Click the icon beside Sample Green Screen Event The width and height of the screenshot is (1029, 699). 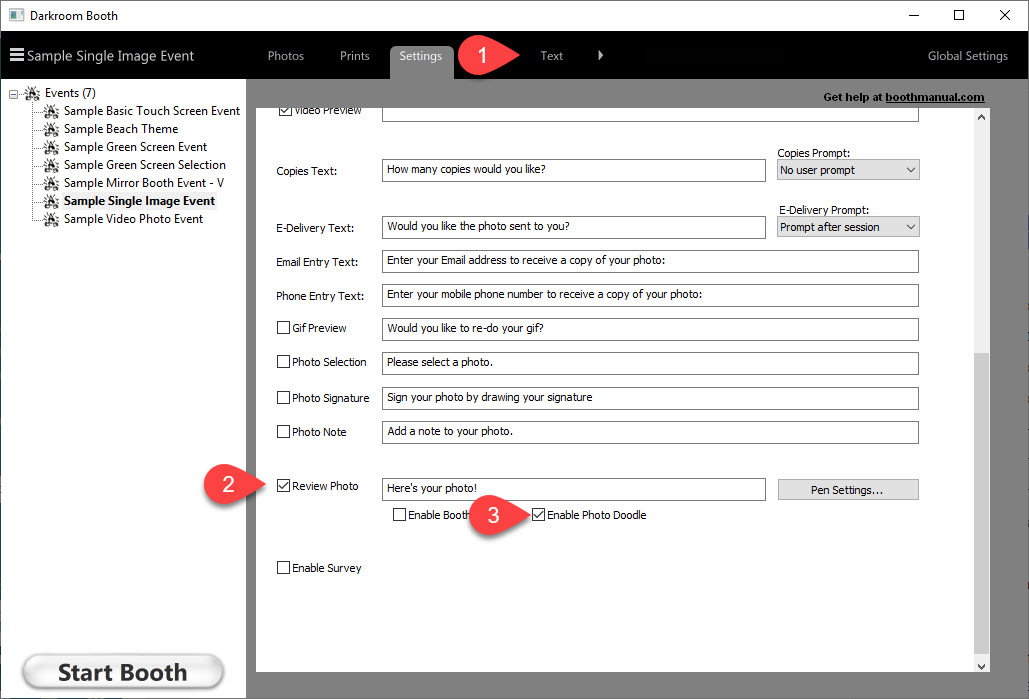pyautogui.click(x=51, y=147)
